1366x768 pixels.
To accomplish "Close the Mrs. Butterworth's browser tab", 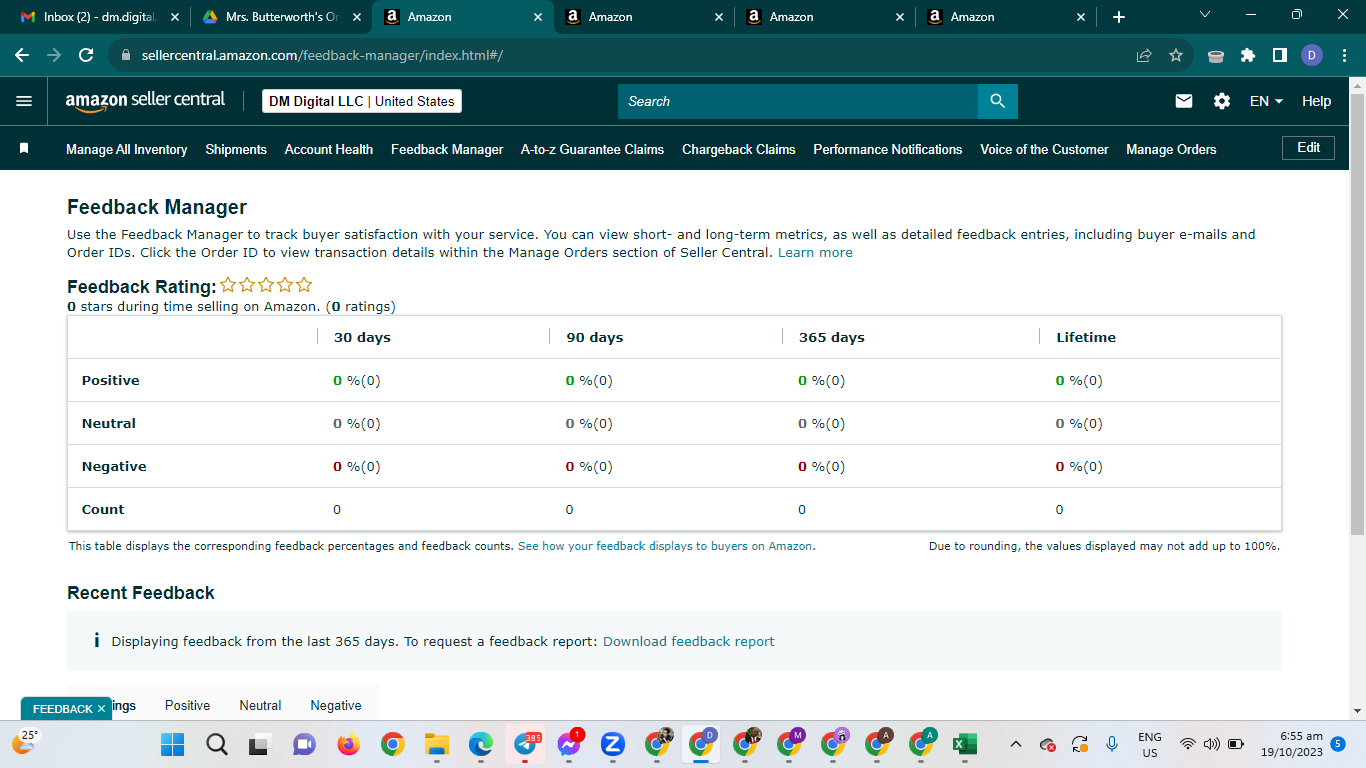I will tap(357, 17).
